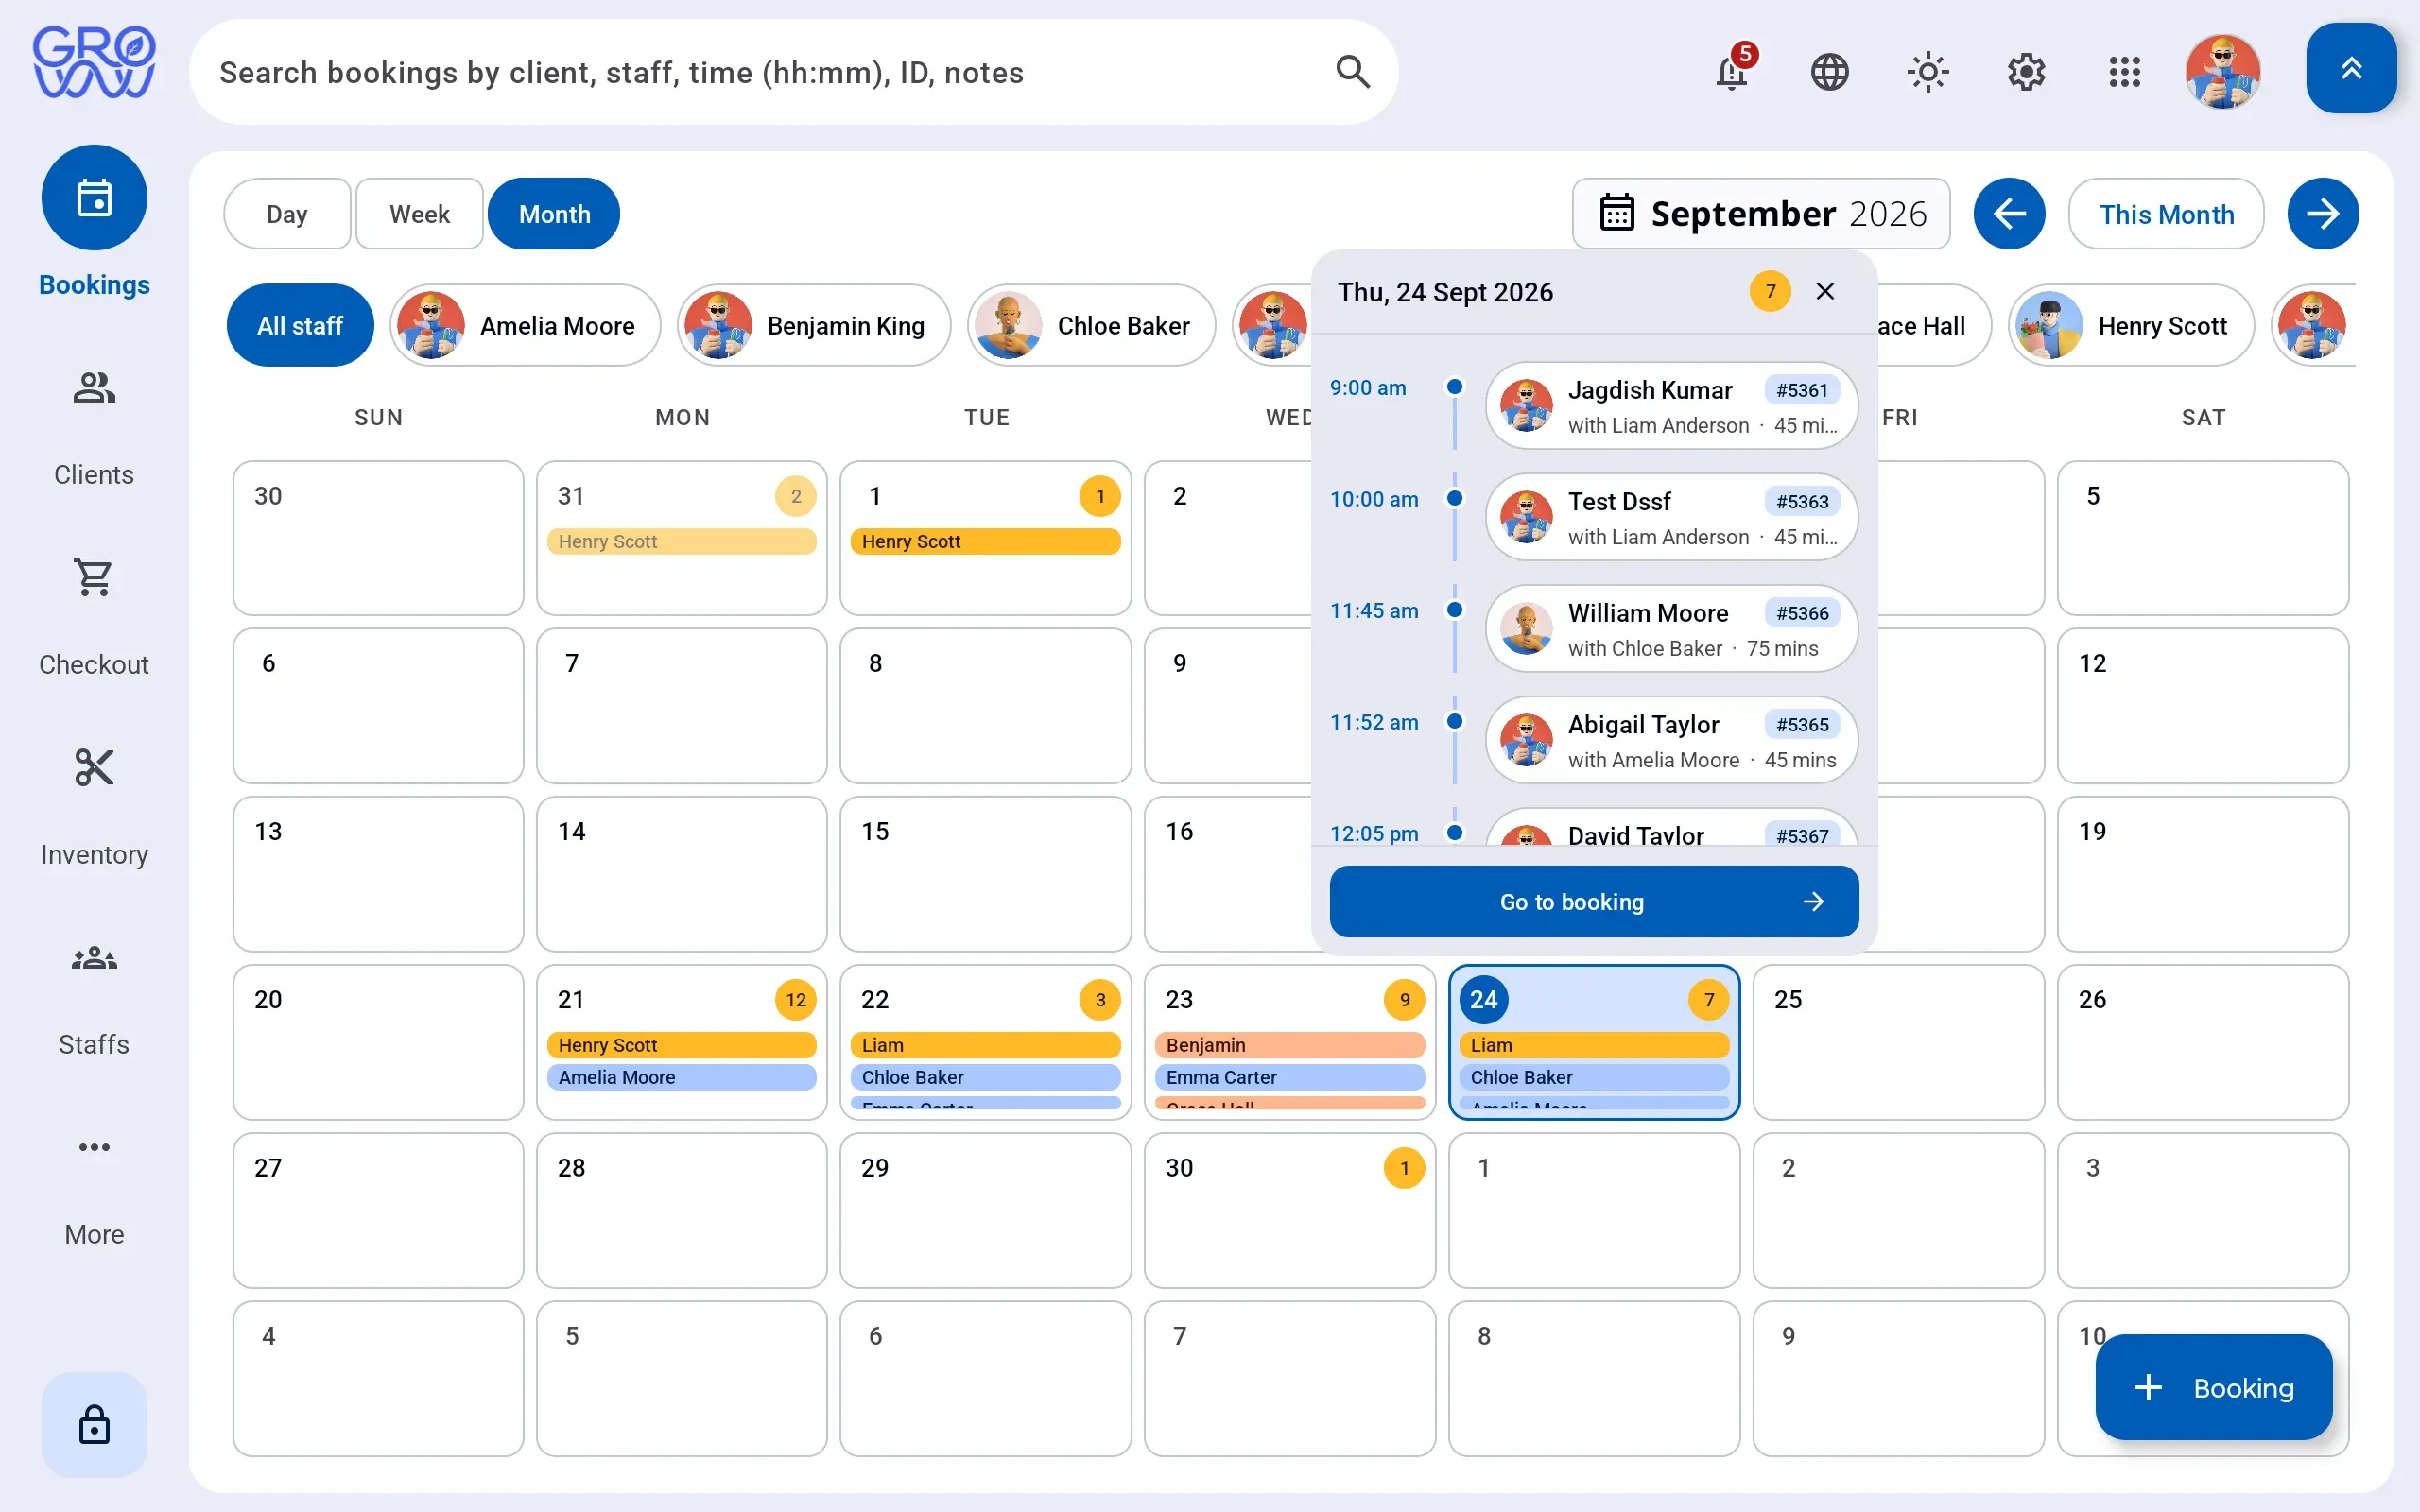This screenshot has width=2420, height=1512.
Task: Jump to This Month
Action: click(x=2166, y=214)
